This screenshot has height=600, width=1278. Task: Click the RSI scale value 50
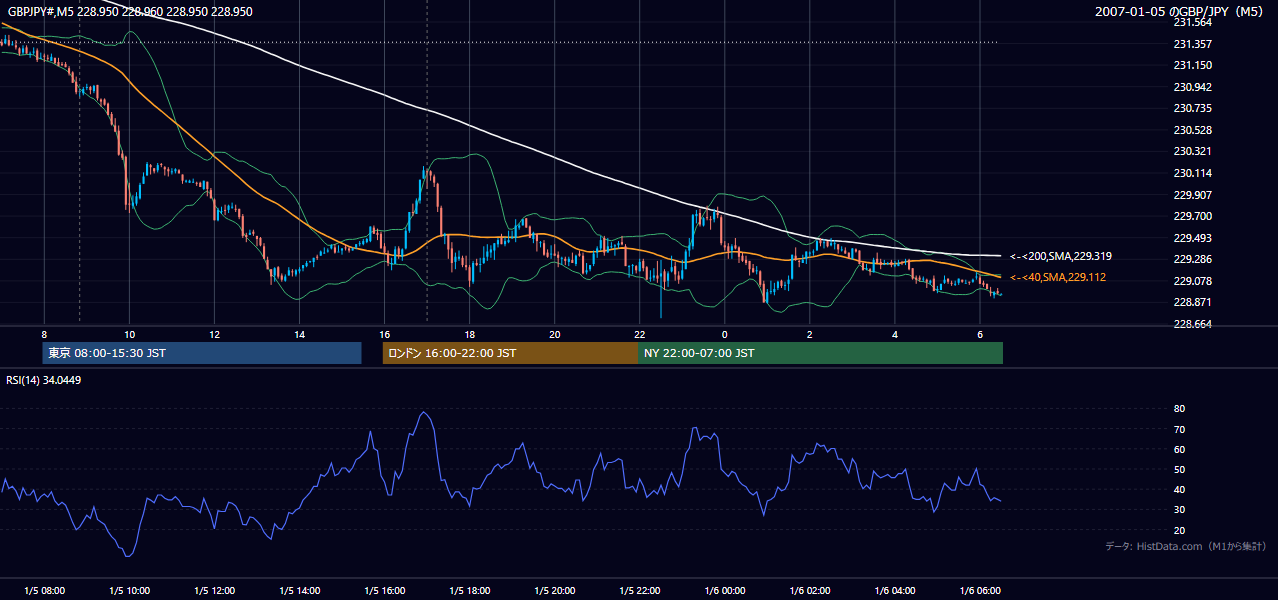point(1179,469)
